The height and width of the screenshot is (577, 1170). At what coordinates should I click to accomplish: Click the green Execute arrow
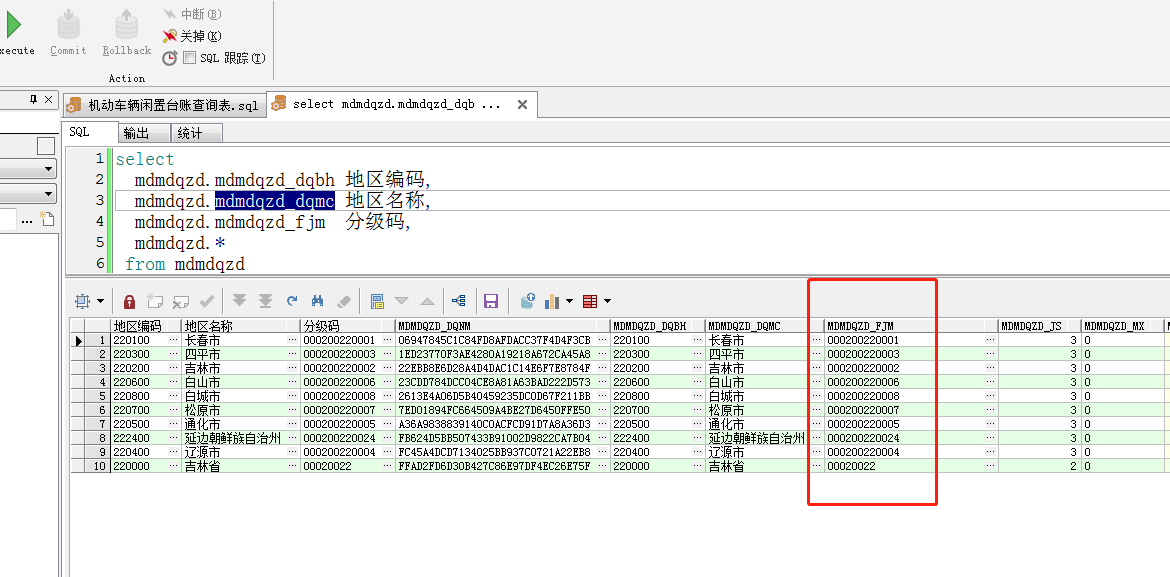pyautogui.click(x=14, y=25)
